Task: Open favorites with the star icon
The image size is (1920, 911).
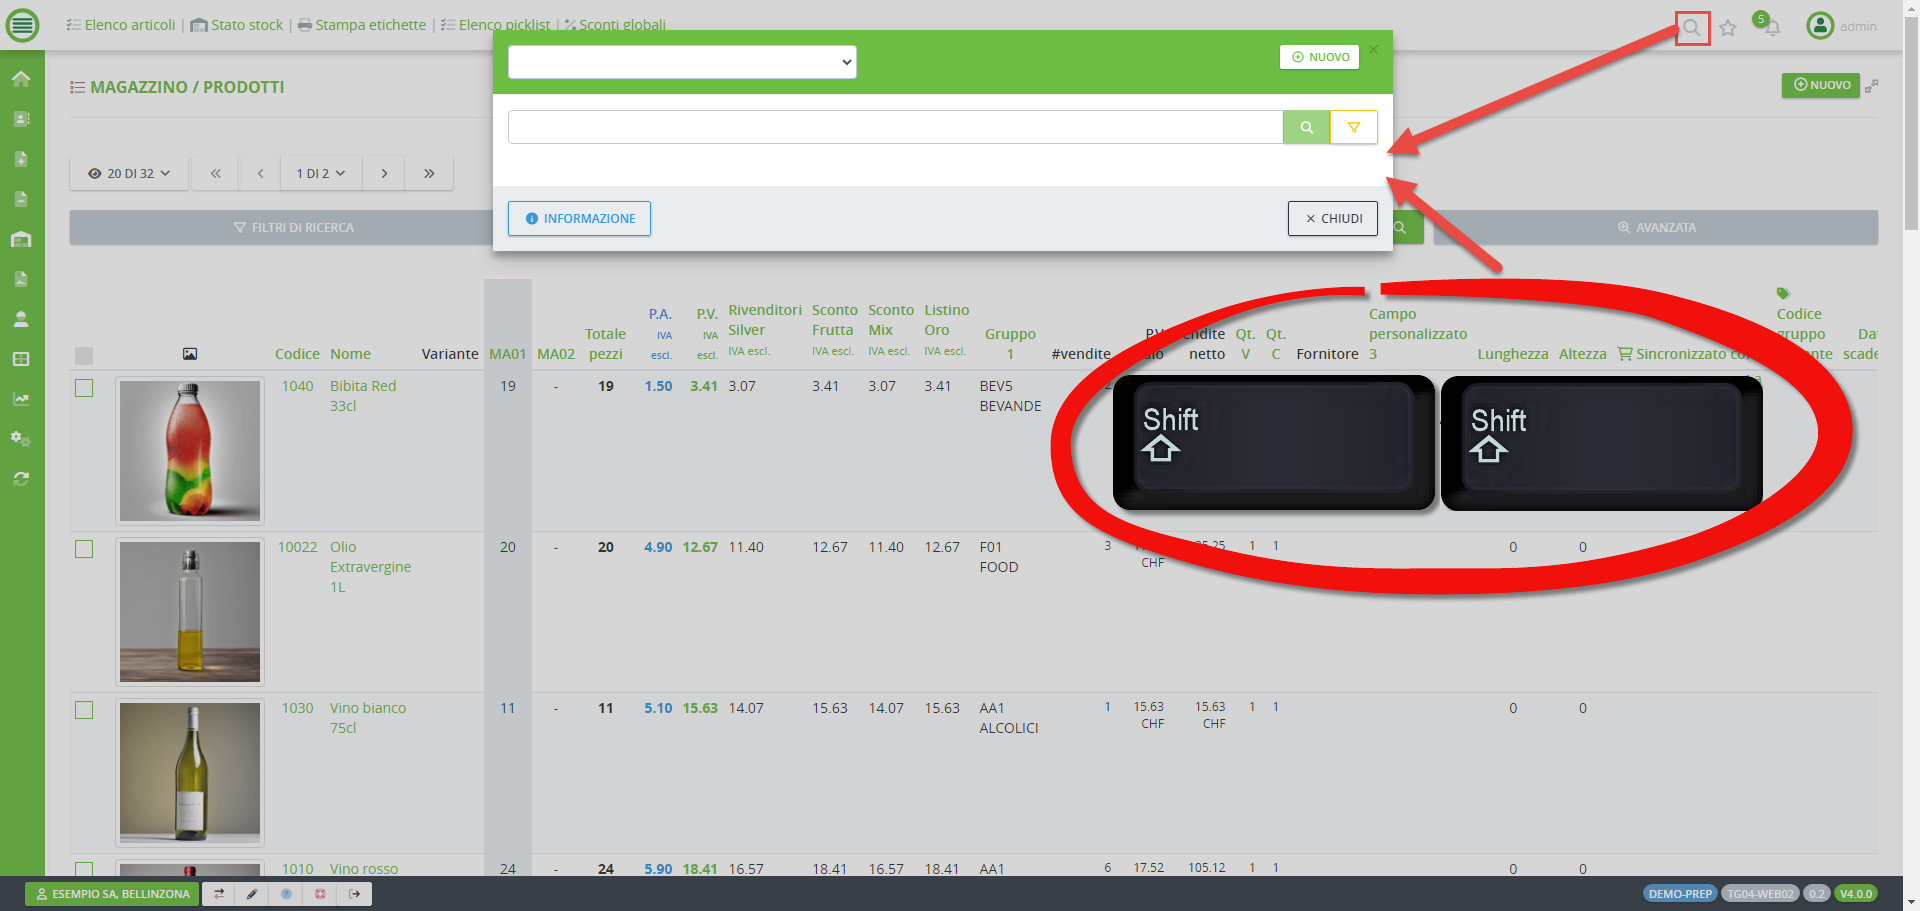Action: [x=1728, y=28]
